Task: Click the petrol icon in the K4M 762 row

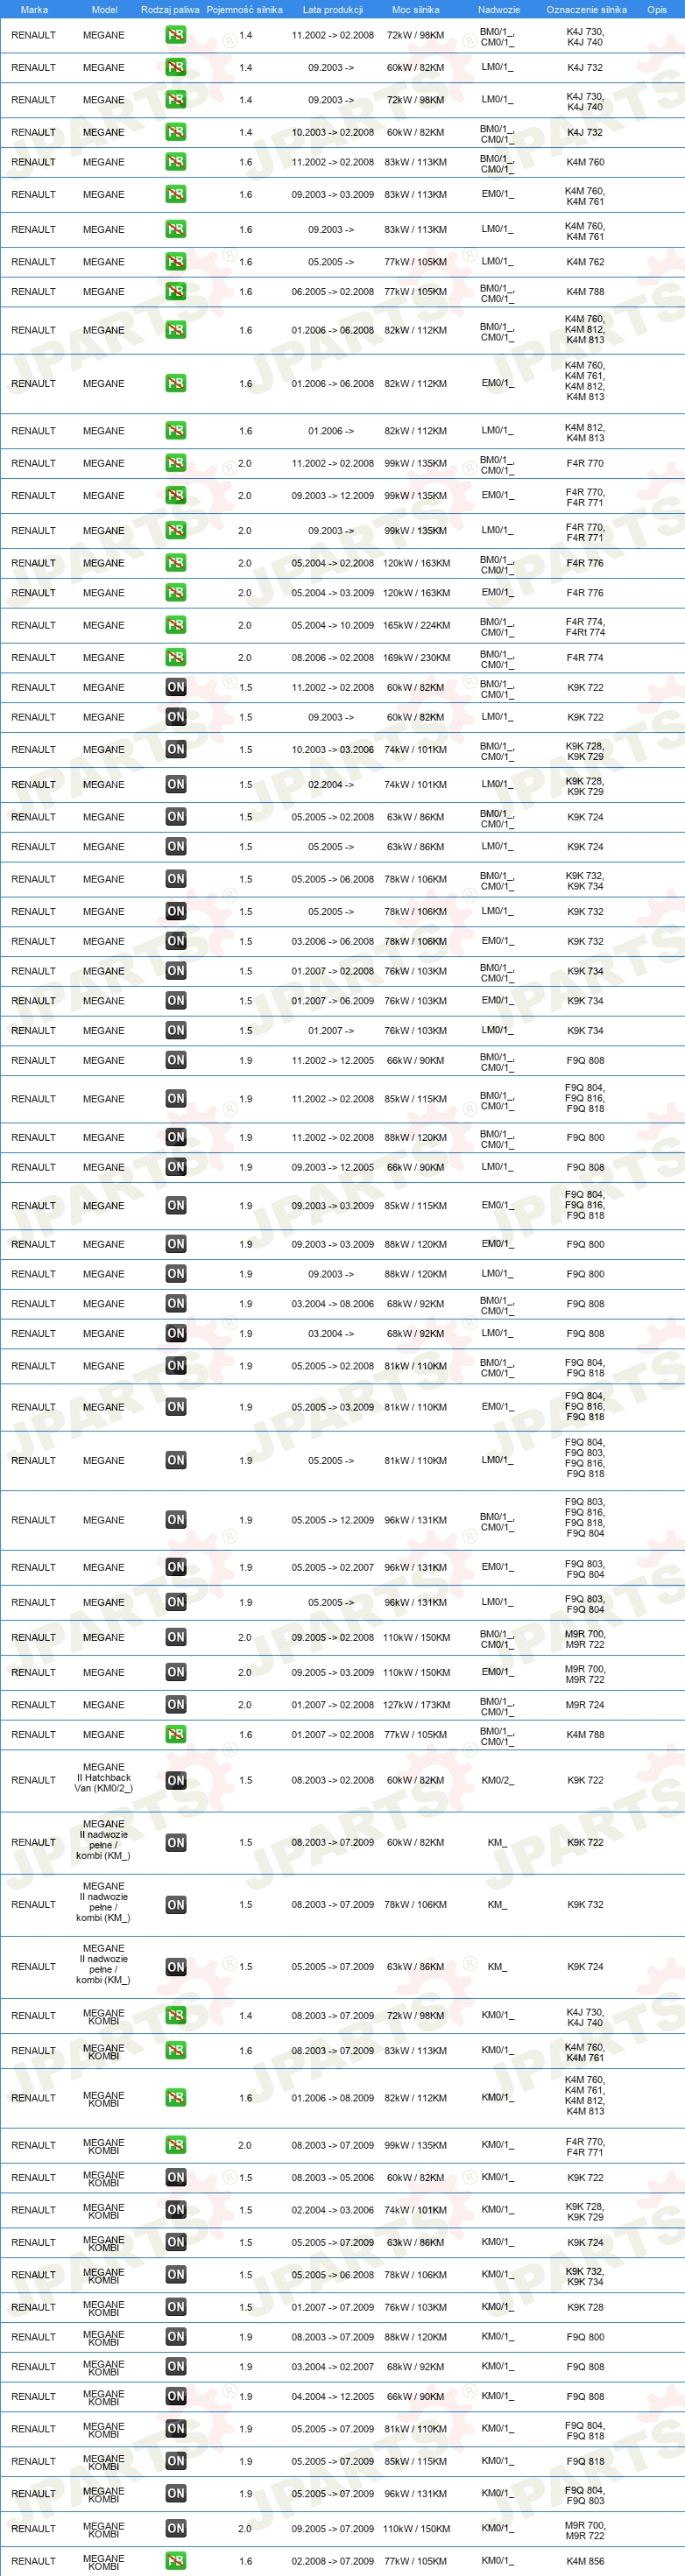Action: pyautogui.click(x=176, y=262)
